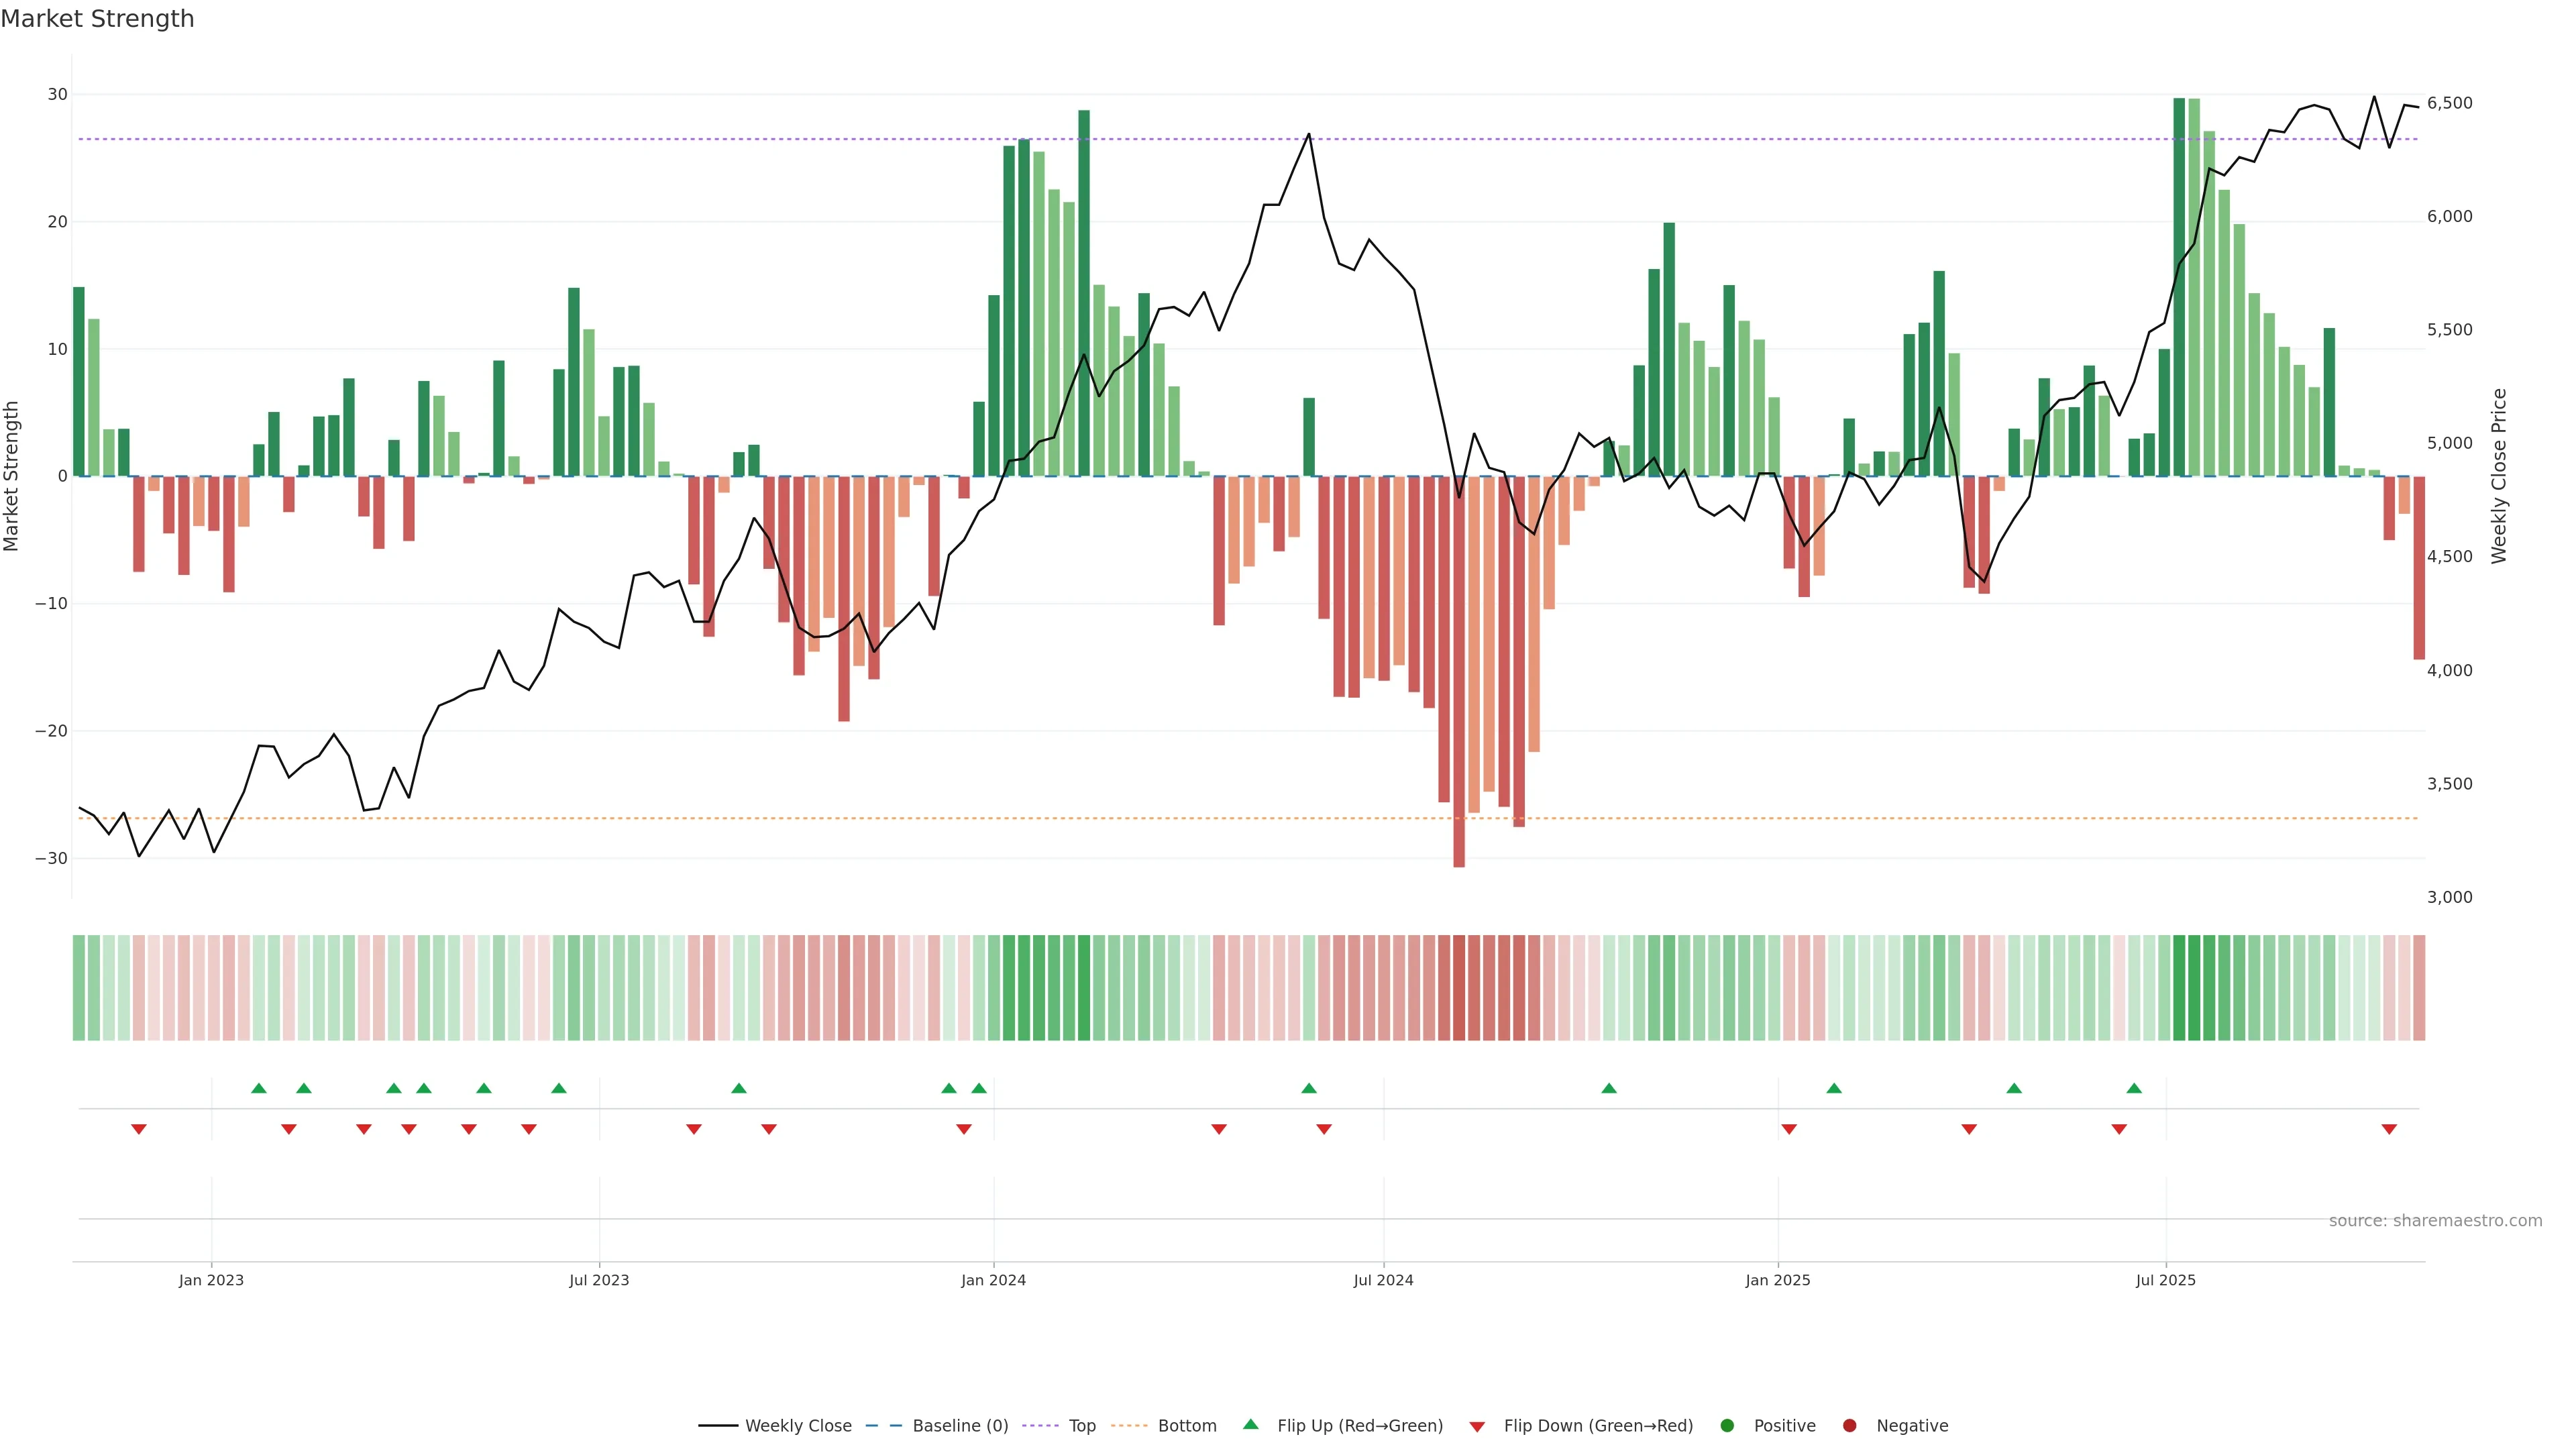Click the dark red Negative legend dot
This screenshot has width=2576, height=1449.
(1849, 1426)
